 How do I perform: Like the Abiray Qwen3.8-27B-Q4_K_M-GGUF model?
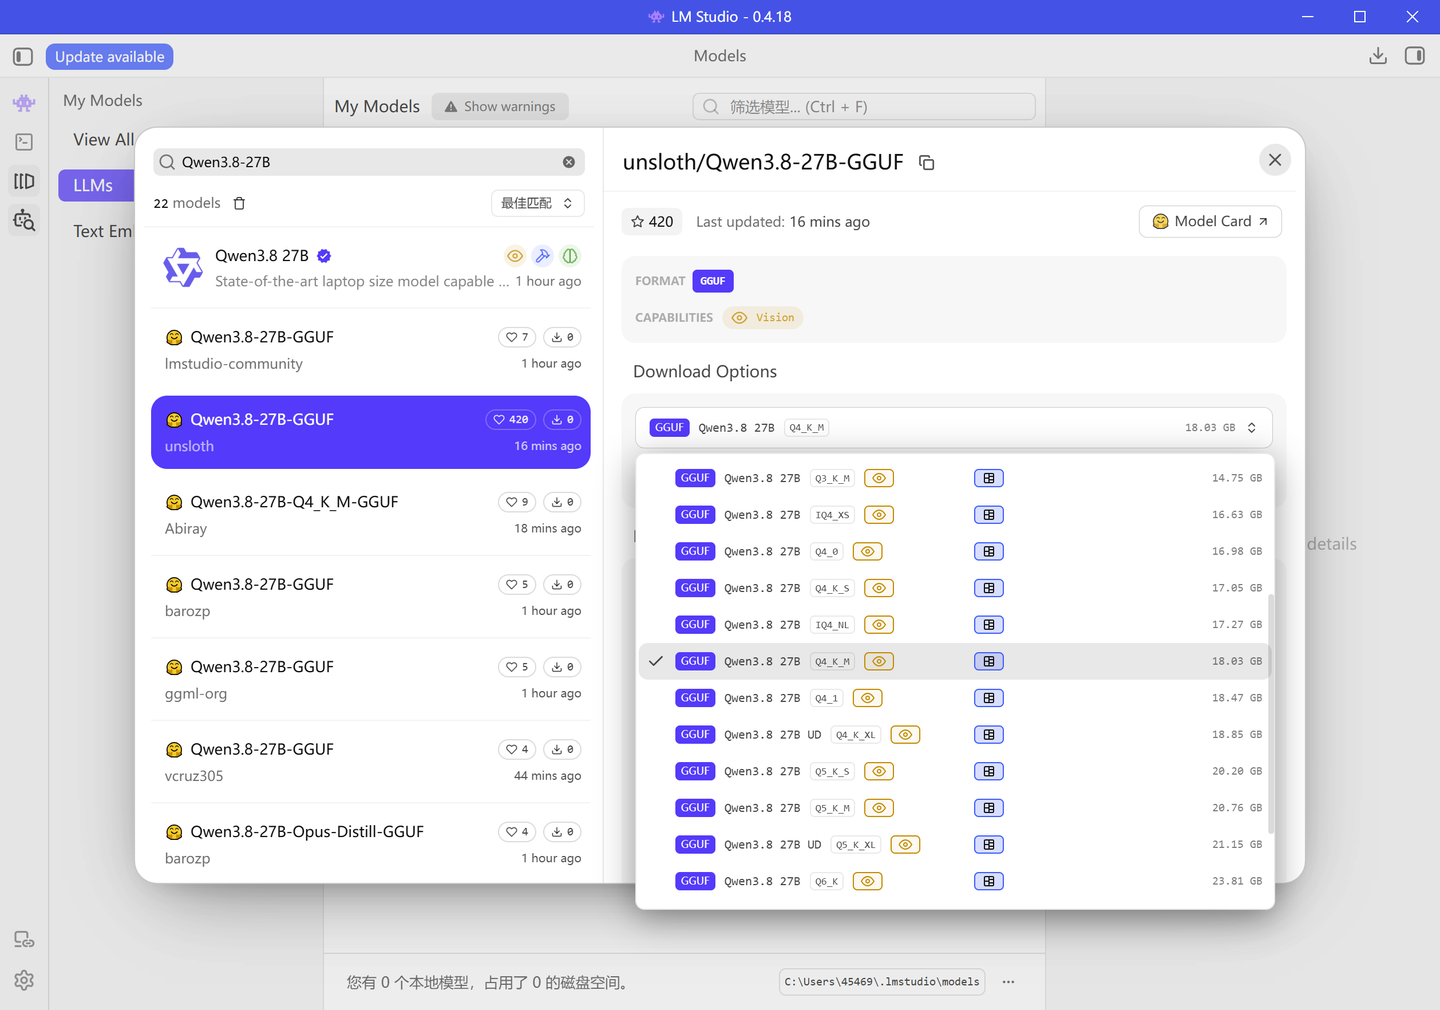coord(517,502)
